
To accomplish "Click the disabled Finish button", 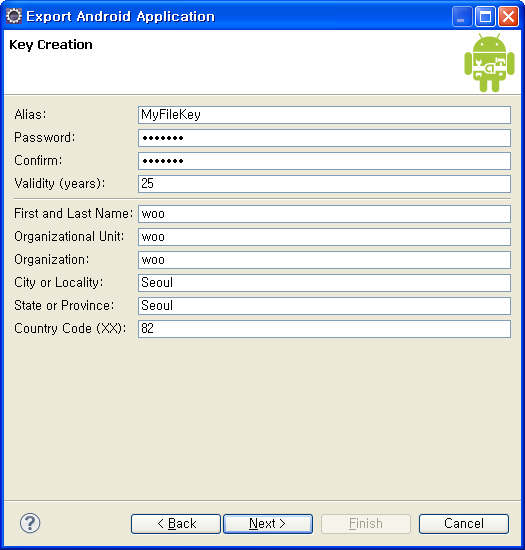I will 366,524.
